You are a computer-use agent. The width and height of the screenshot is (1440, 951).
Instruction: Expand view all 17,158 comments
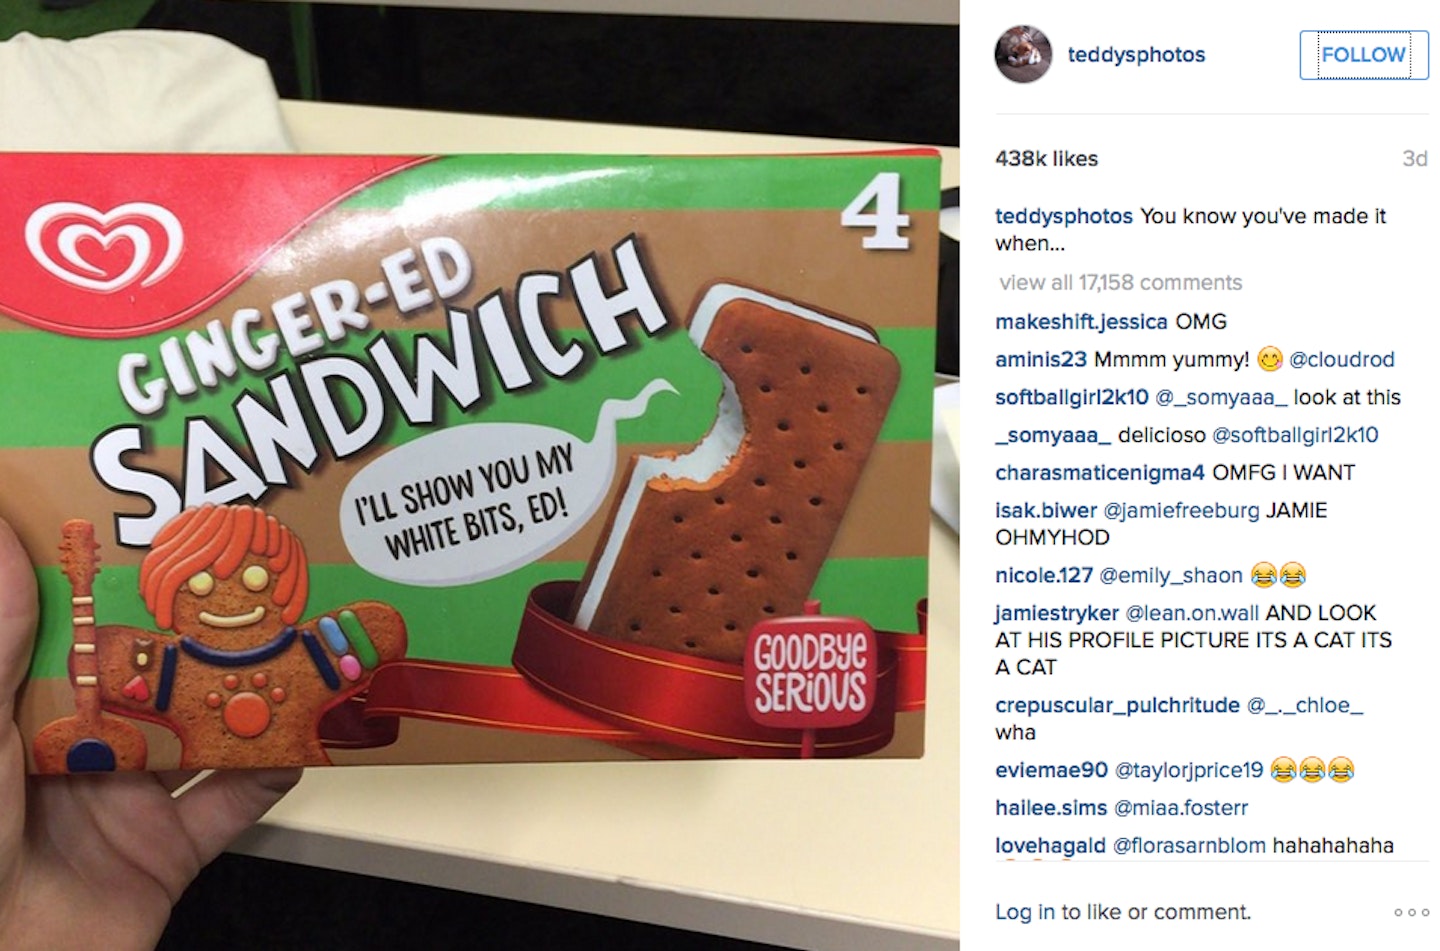coord(1120,283)
